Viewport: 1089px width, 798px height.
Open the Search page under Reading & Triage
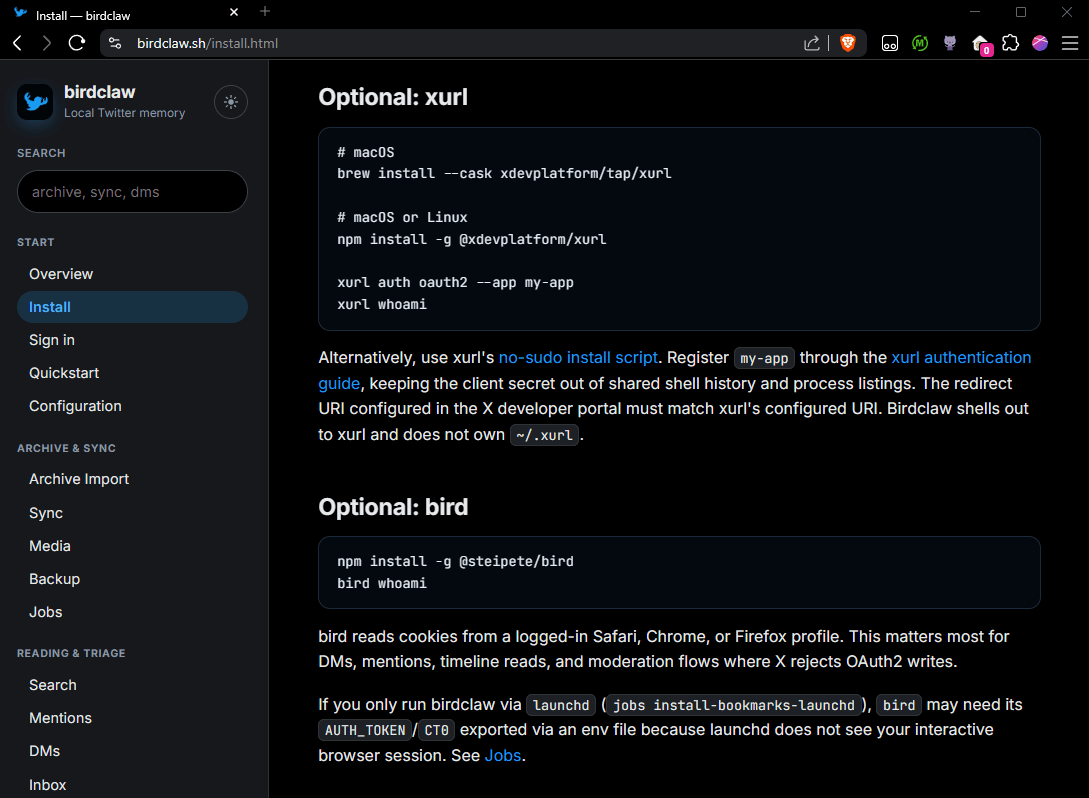click(x=53, y=685)
